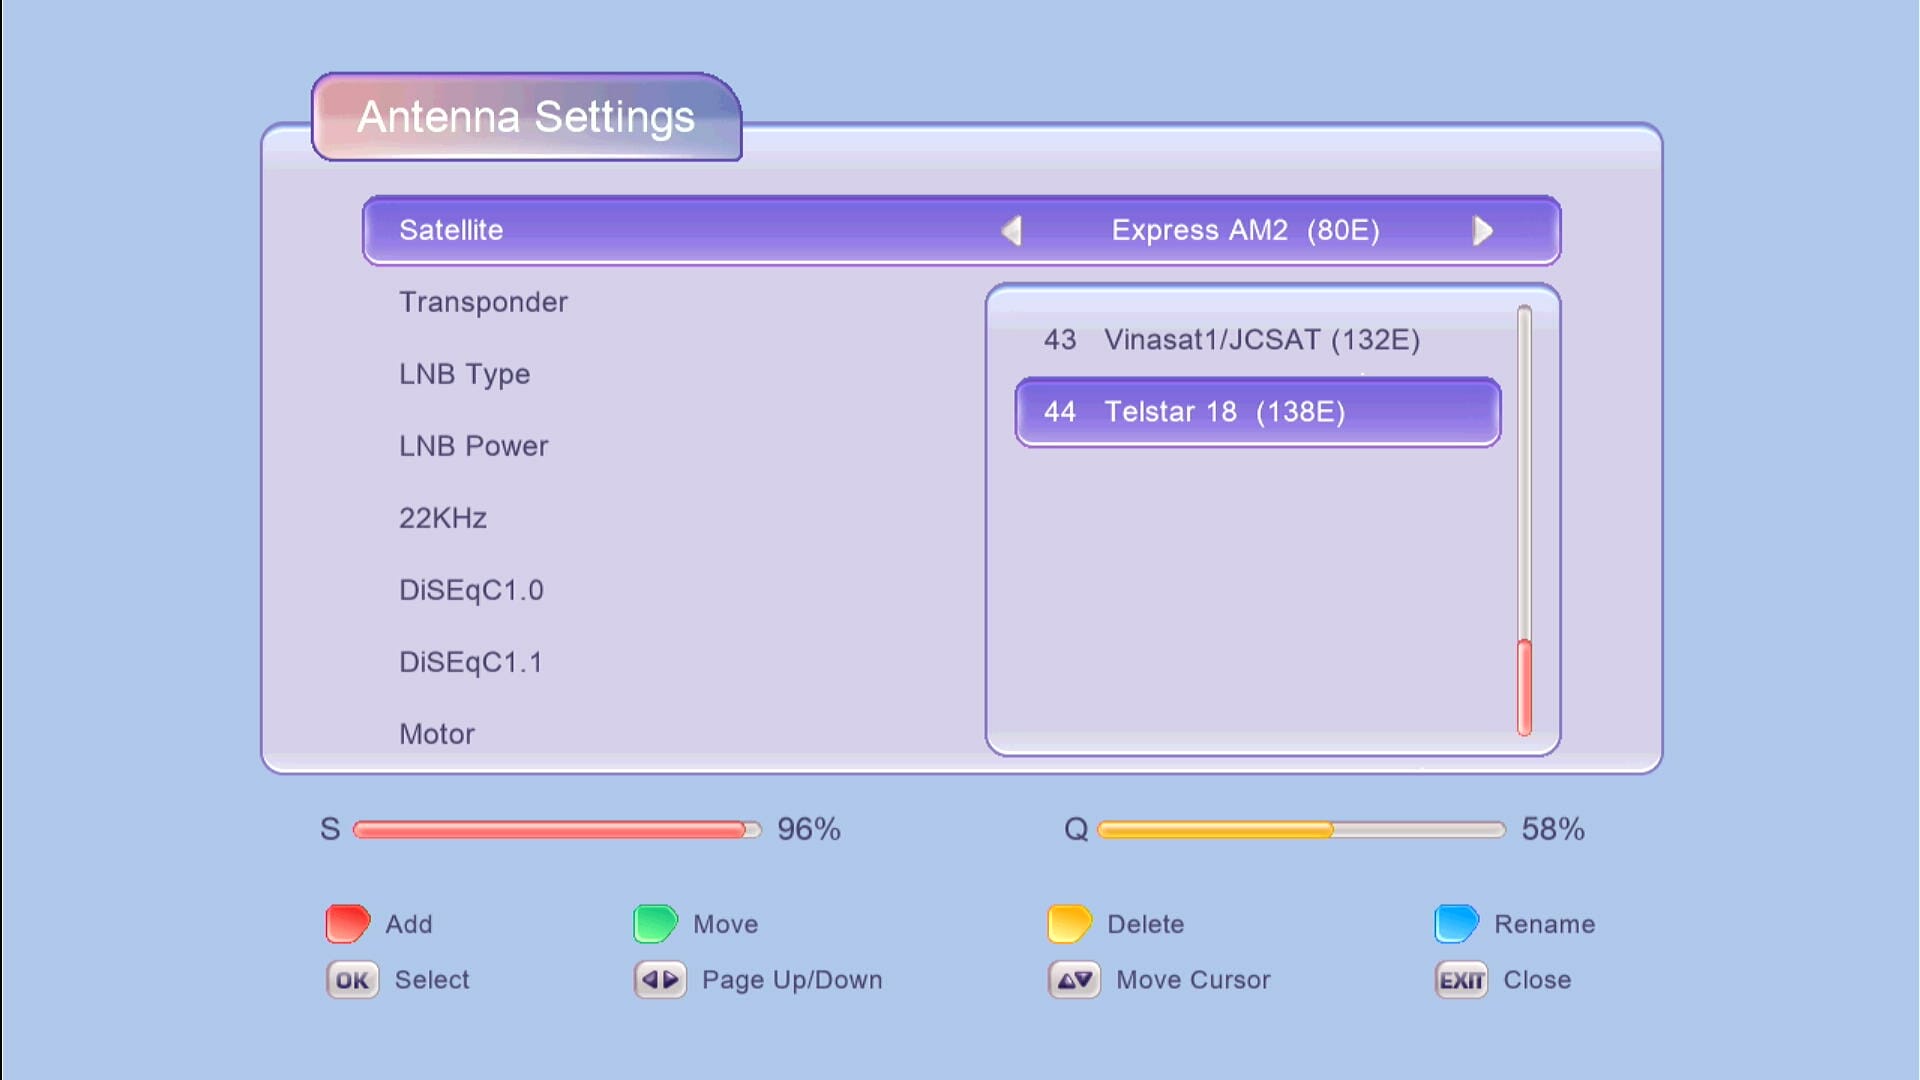Select the 22KHz setting row
Viewport: 1920px width, 1080px height.
tap(442, 518)
